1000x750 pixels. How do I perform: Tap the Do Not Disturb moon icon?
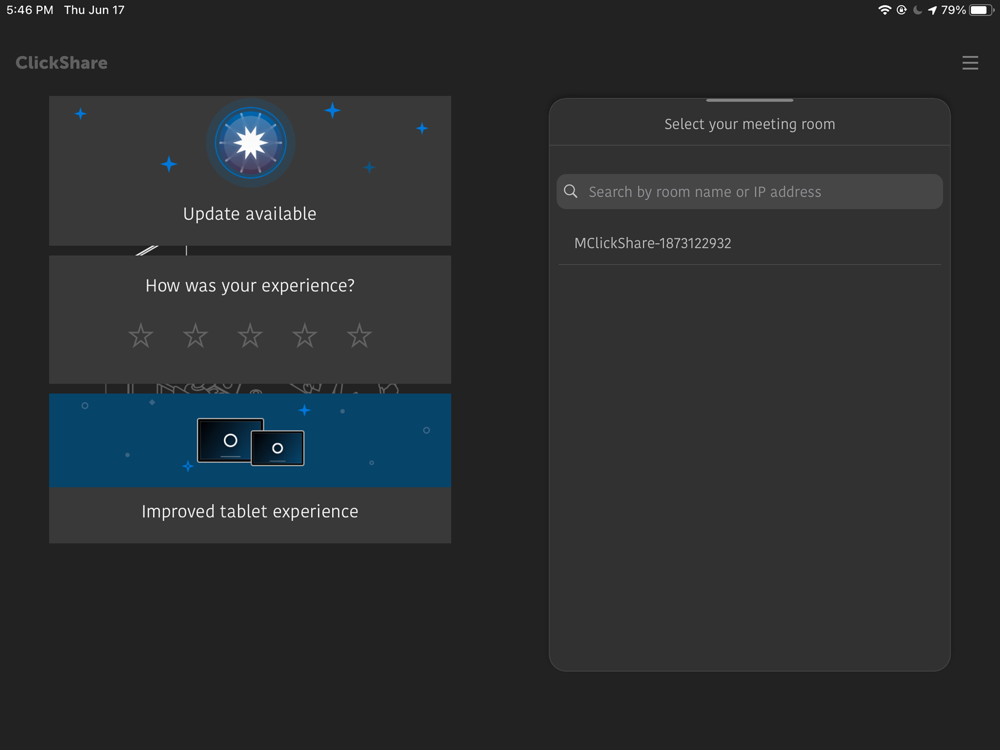pos(917,10)
